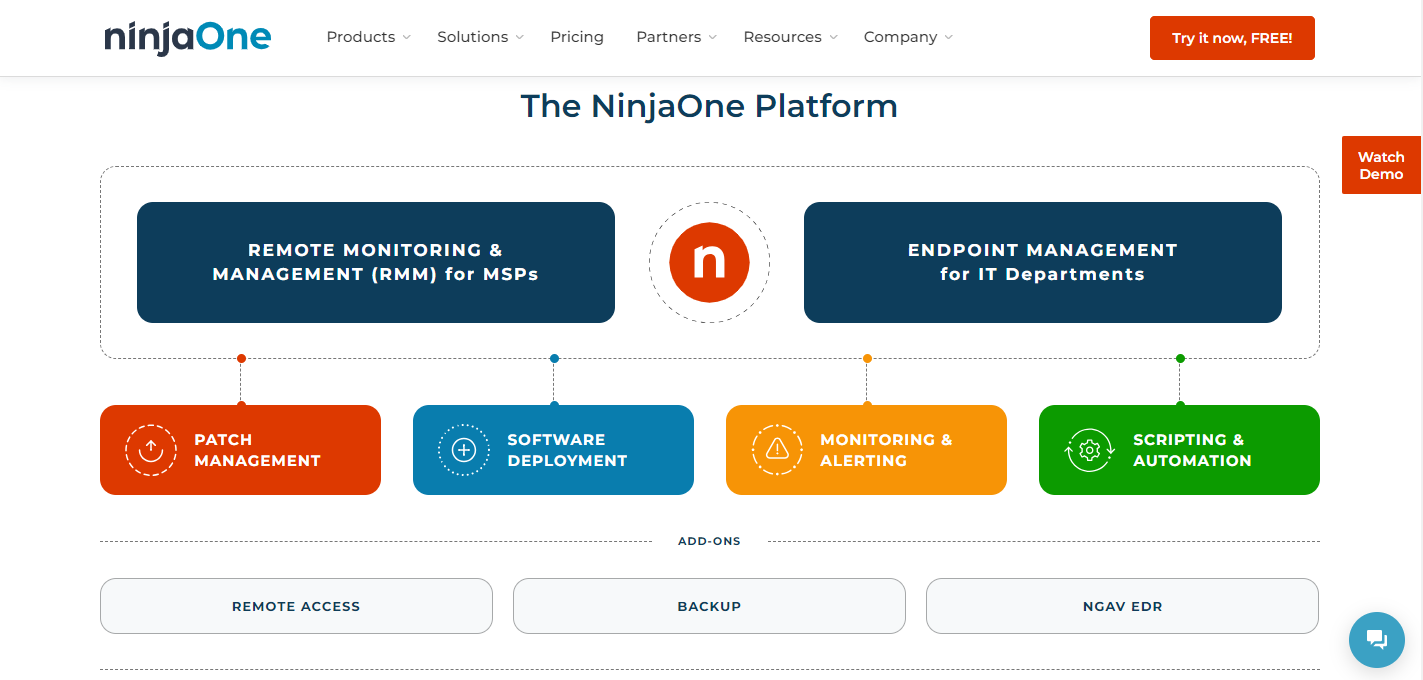Open the Resources menu
Image resolution: width=1423 pixels, height=680 pixels.
coord(783,37)
